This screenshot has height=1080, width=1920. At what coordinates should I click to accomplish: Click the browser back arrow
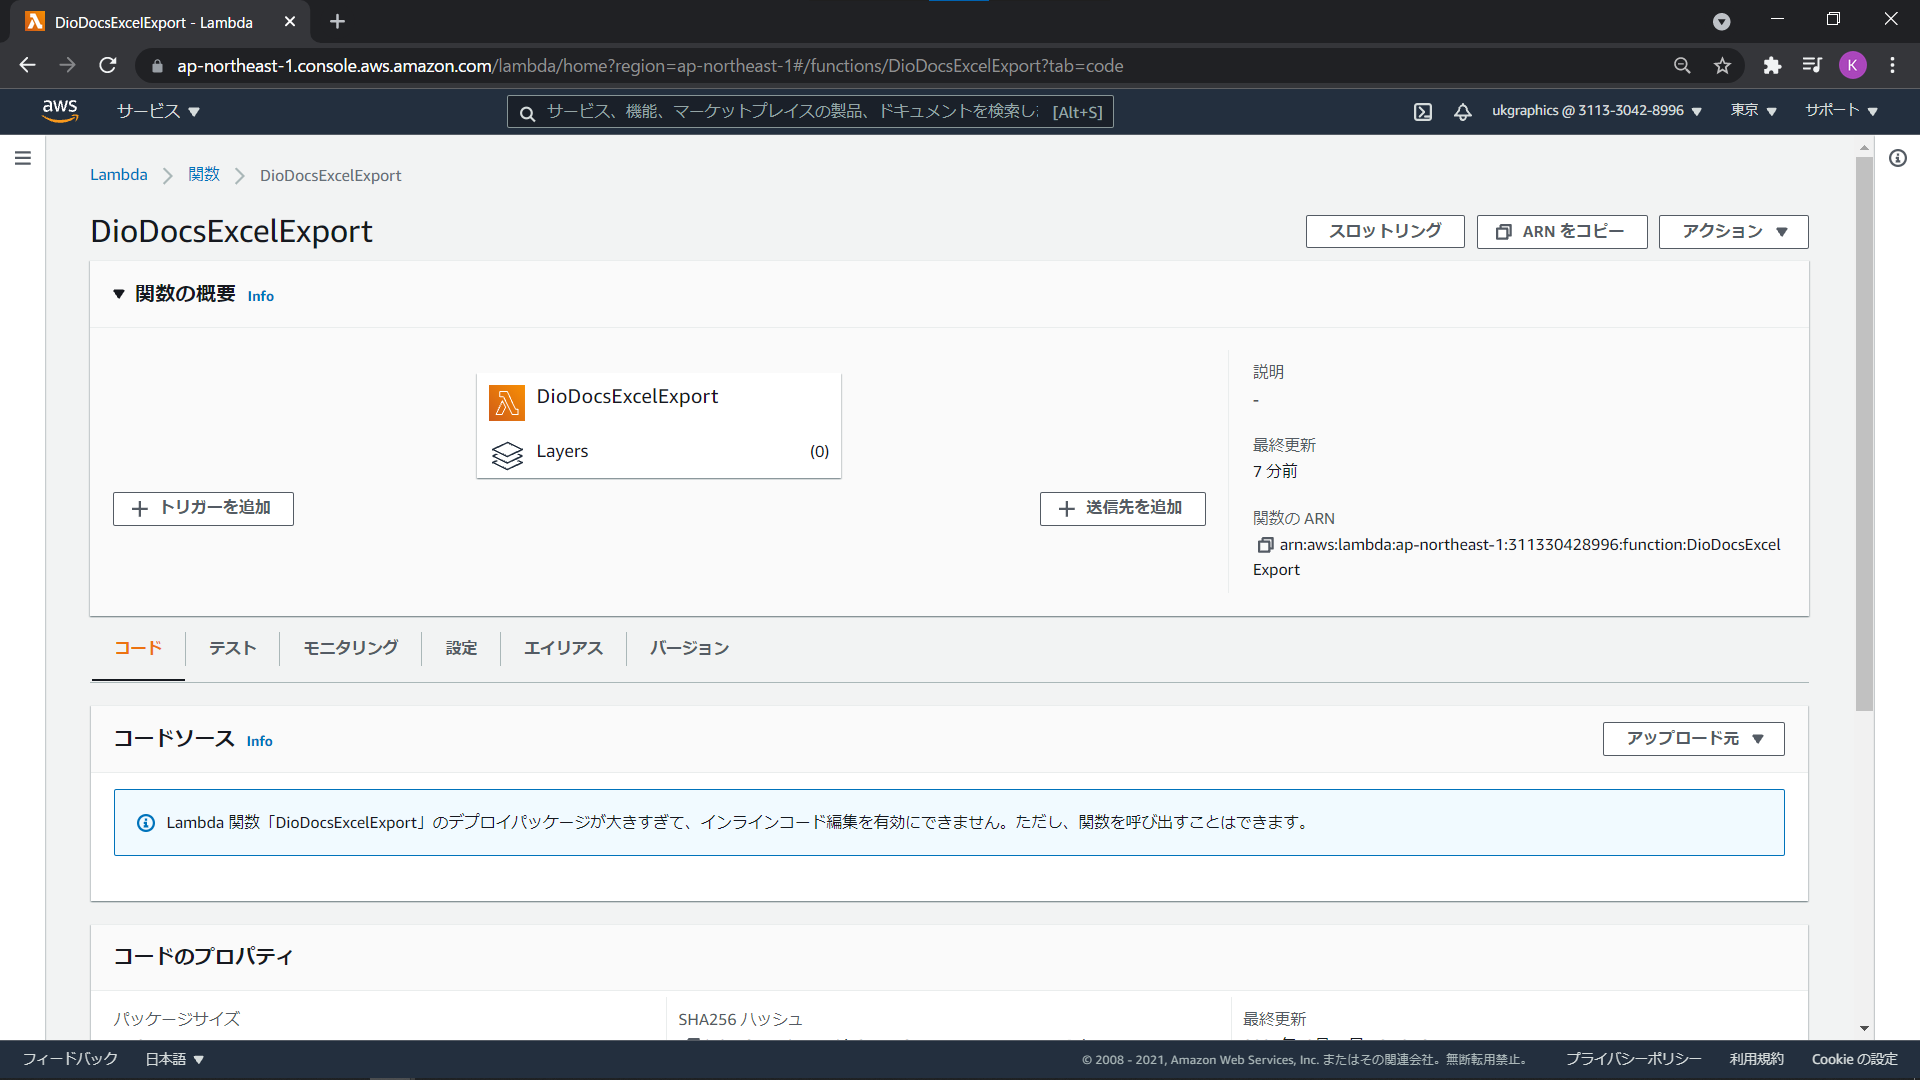[x=27, y=66]
